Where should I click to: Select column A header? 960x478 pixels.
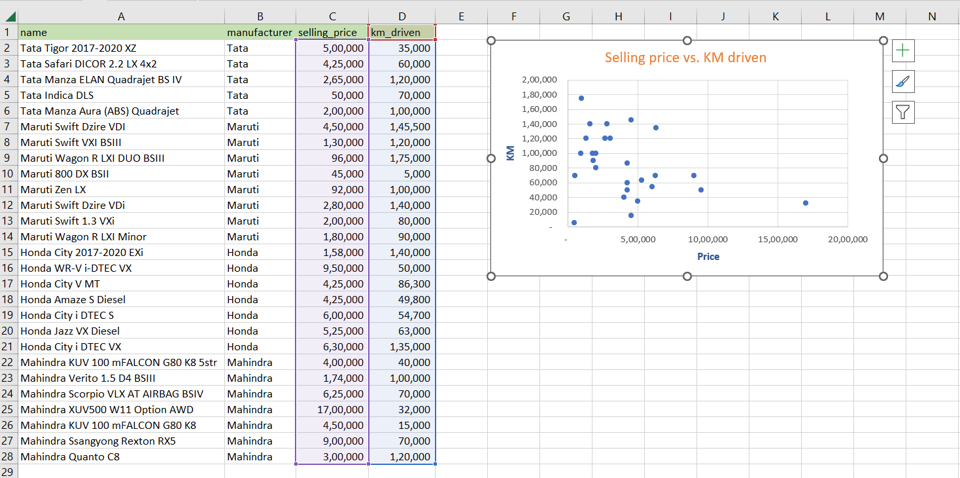[x=121, y=17]
